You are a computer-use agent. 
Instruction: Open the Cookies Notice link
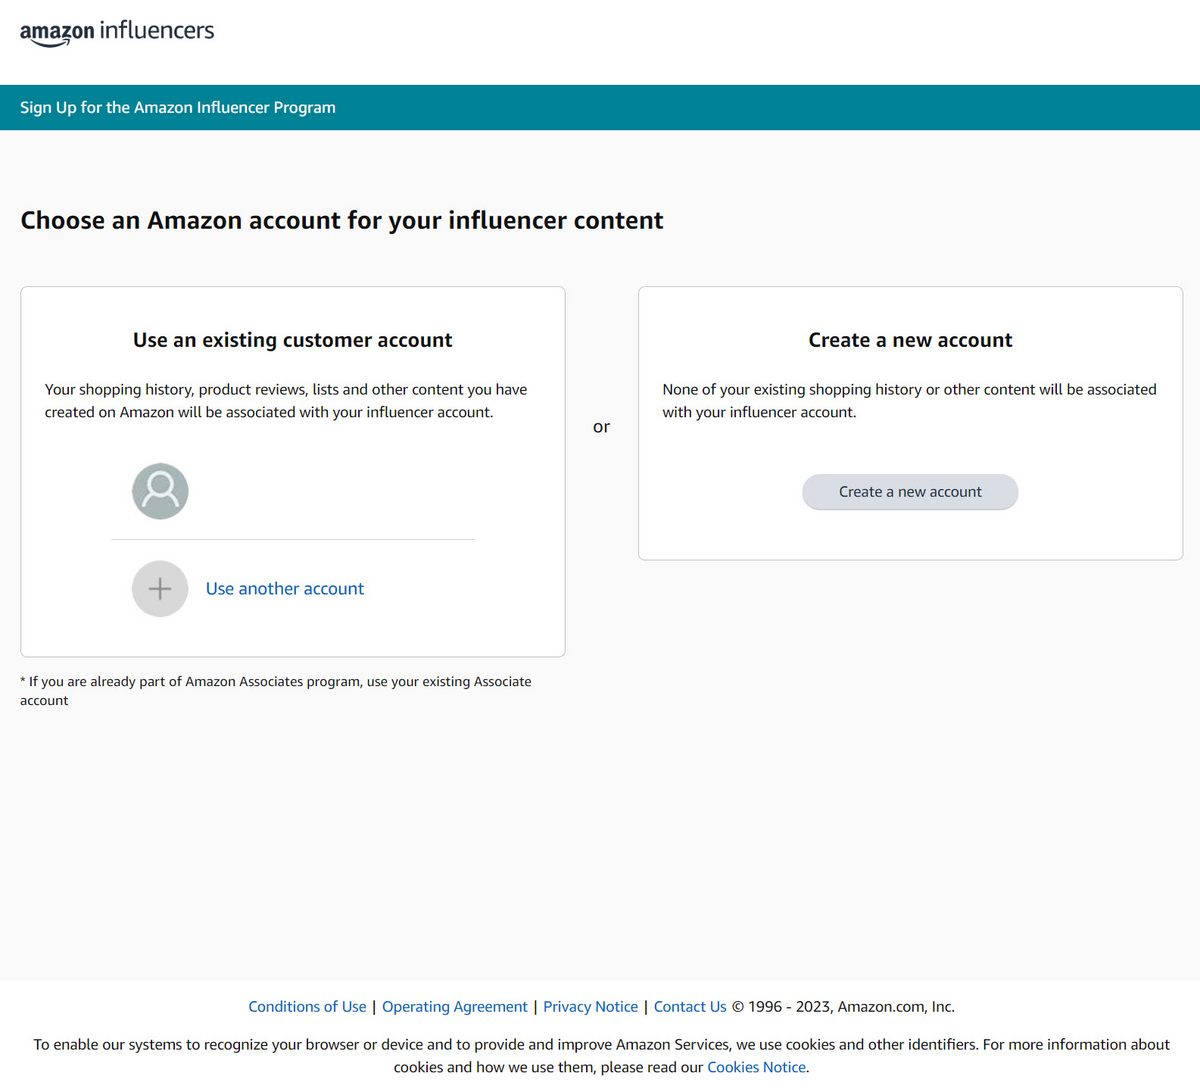pyautogui.click(x=756, y=1067)
